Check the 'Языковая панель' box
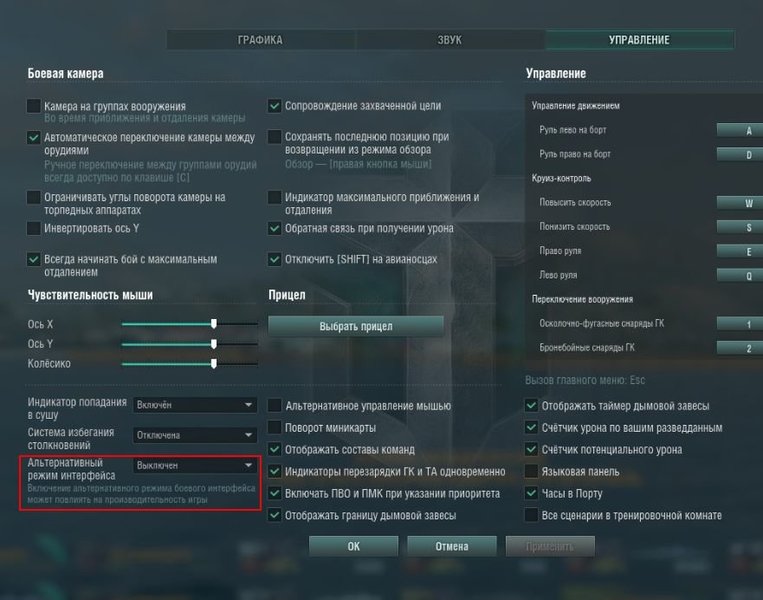 pos(532,471)
